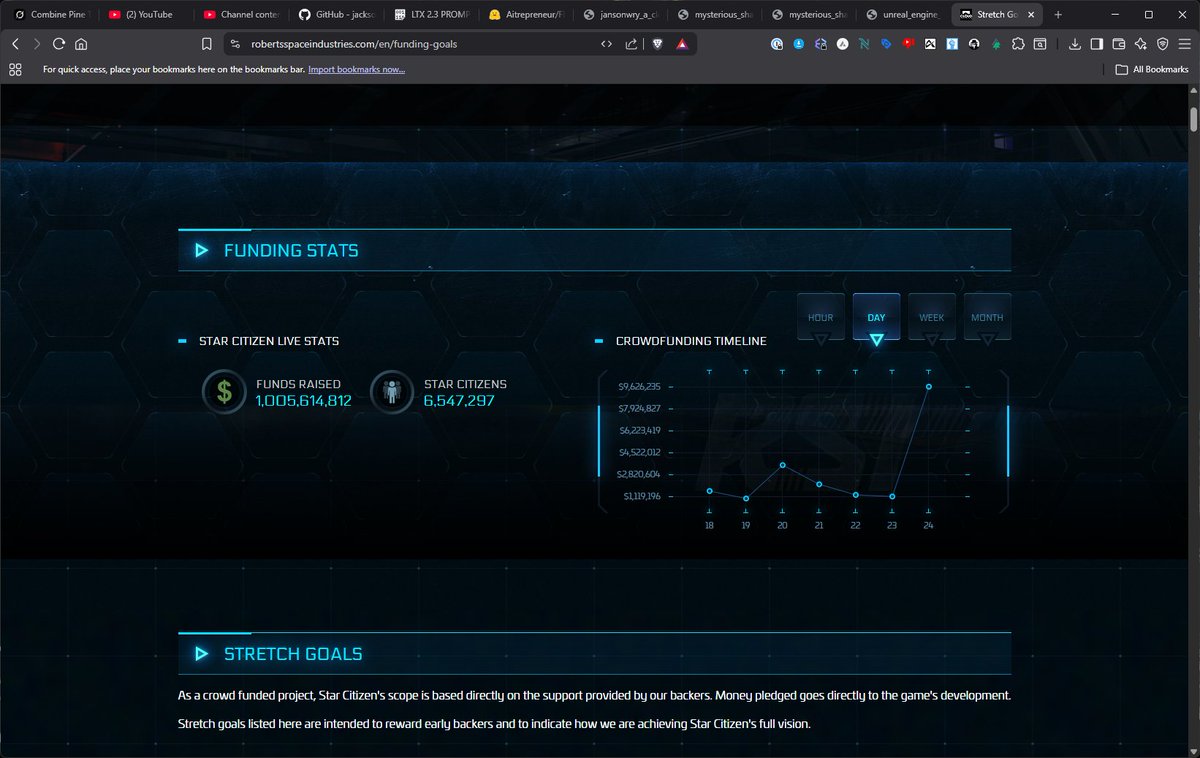Screen dimensions: 1200x758
Task: Bookmark this page using bookmark icon
Action: pos(206,44)
